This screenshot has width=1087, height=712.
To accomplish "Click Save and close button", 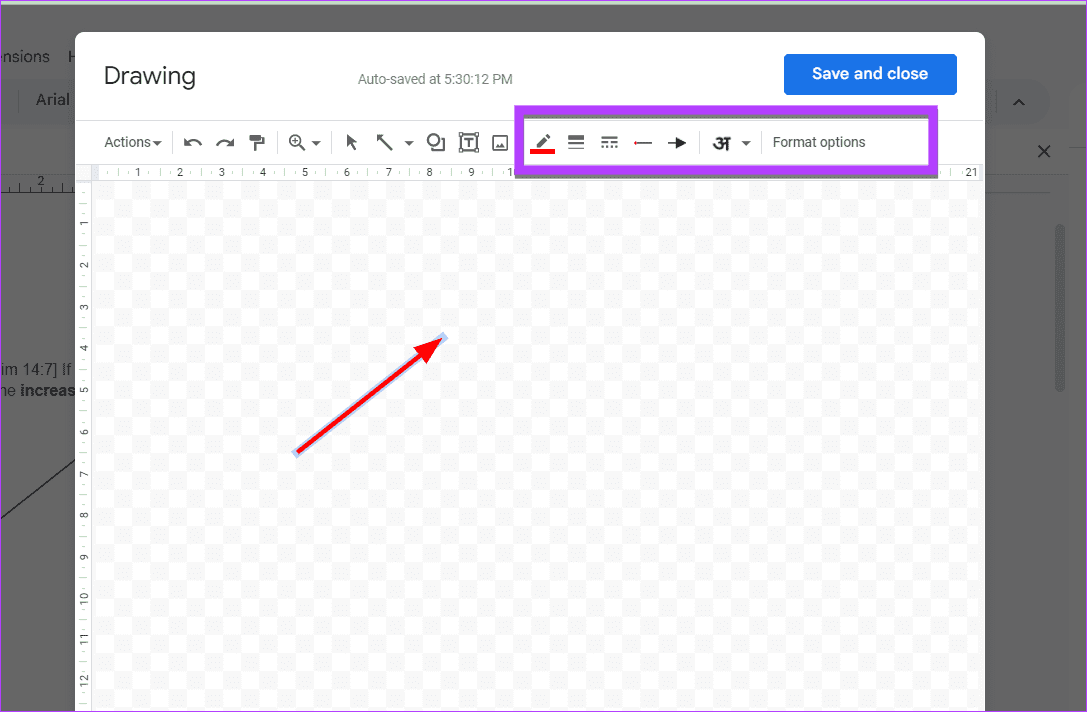I will (869, 74).
